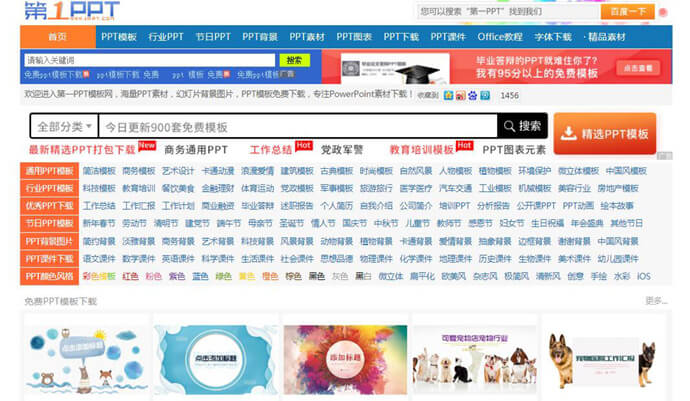690x401 pixels.
Task: Open the 党政军警 link
Action: point(343,150)
